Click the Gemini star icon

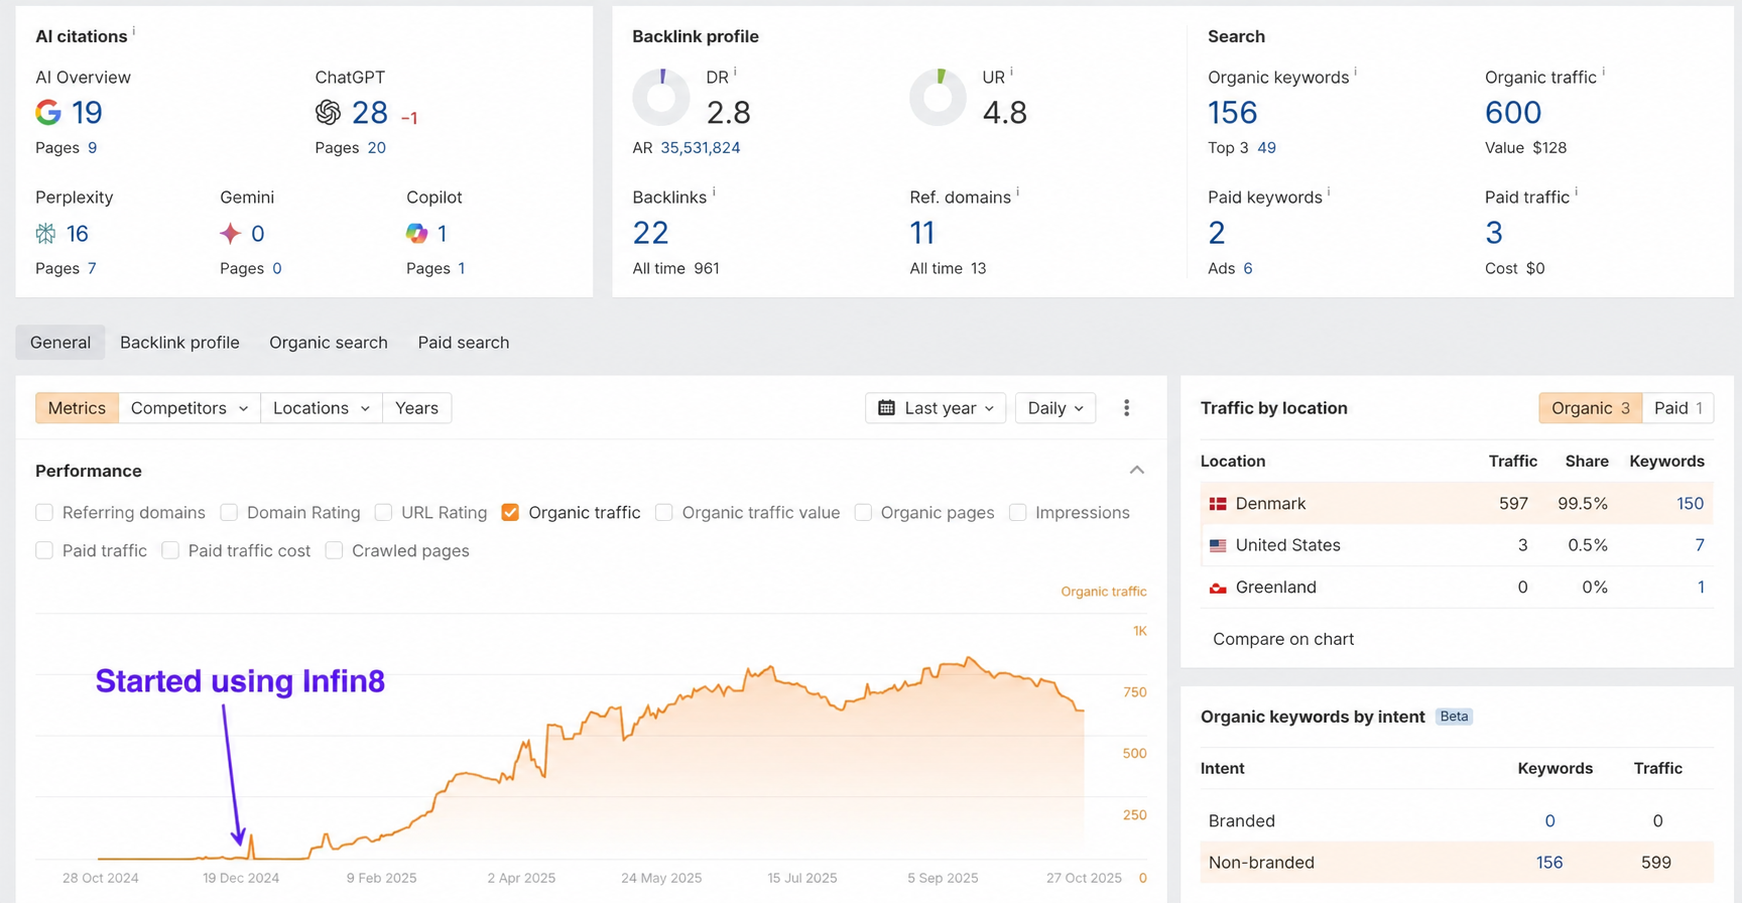coord(230,233)
